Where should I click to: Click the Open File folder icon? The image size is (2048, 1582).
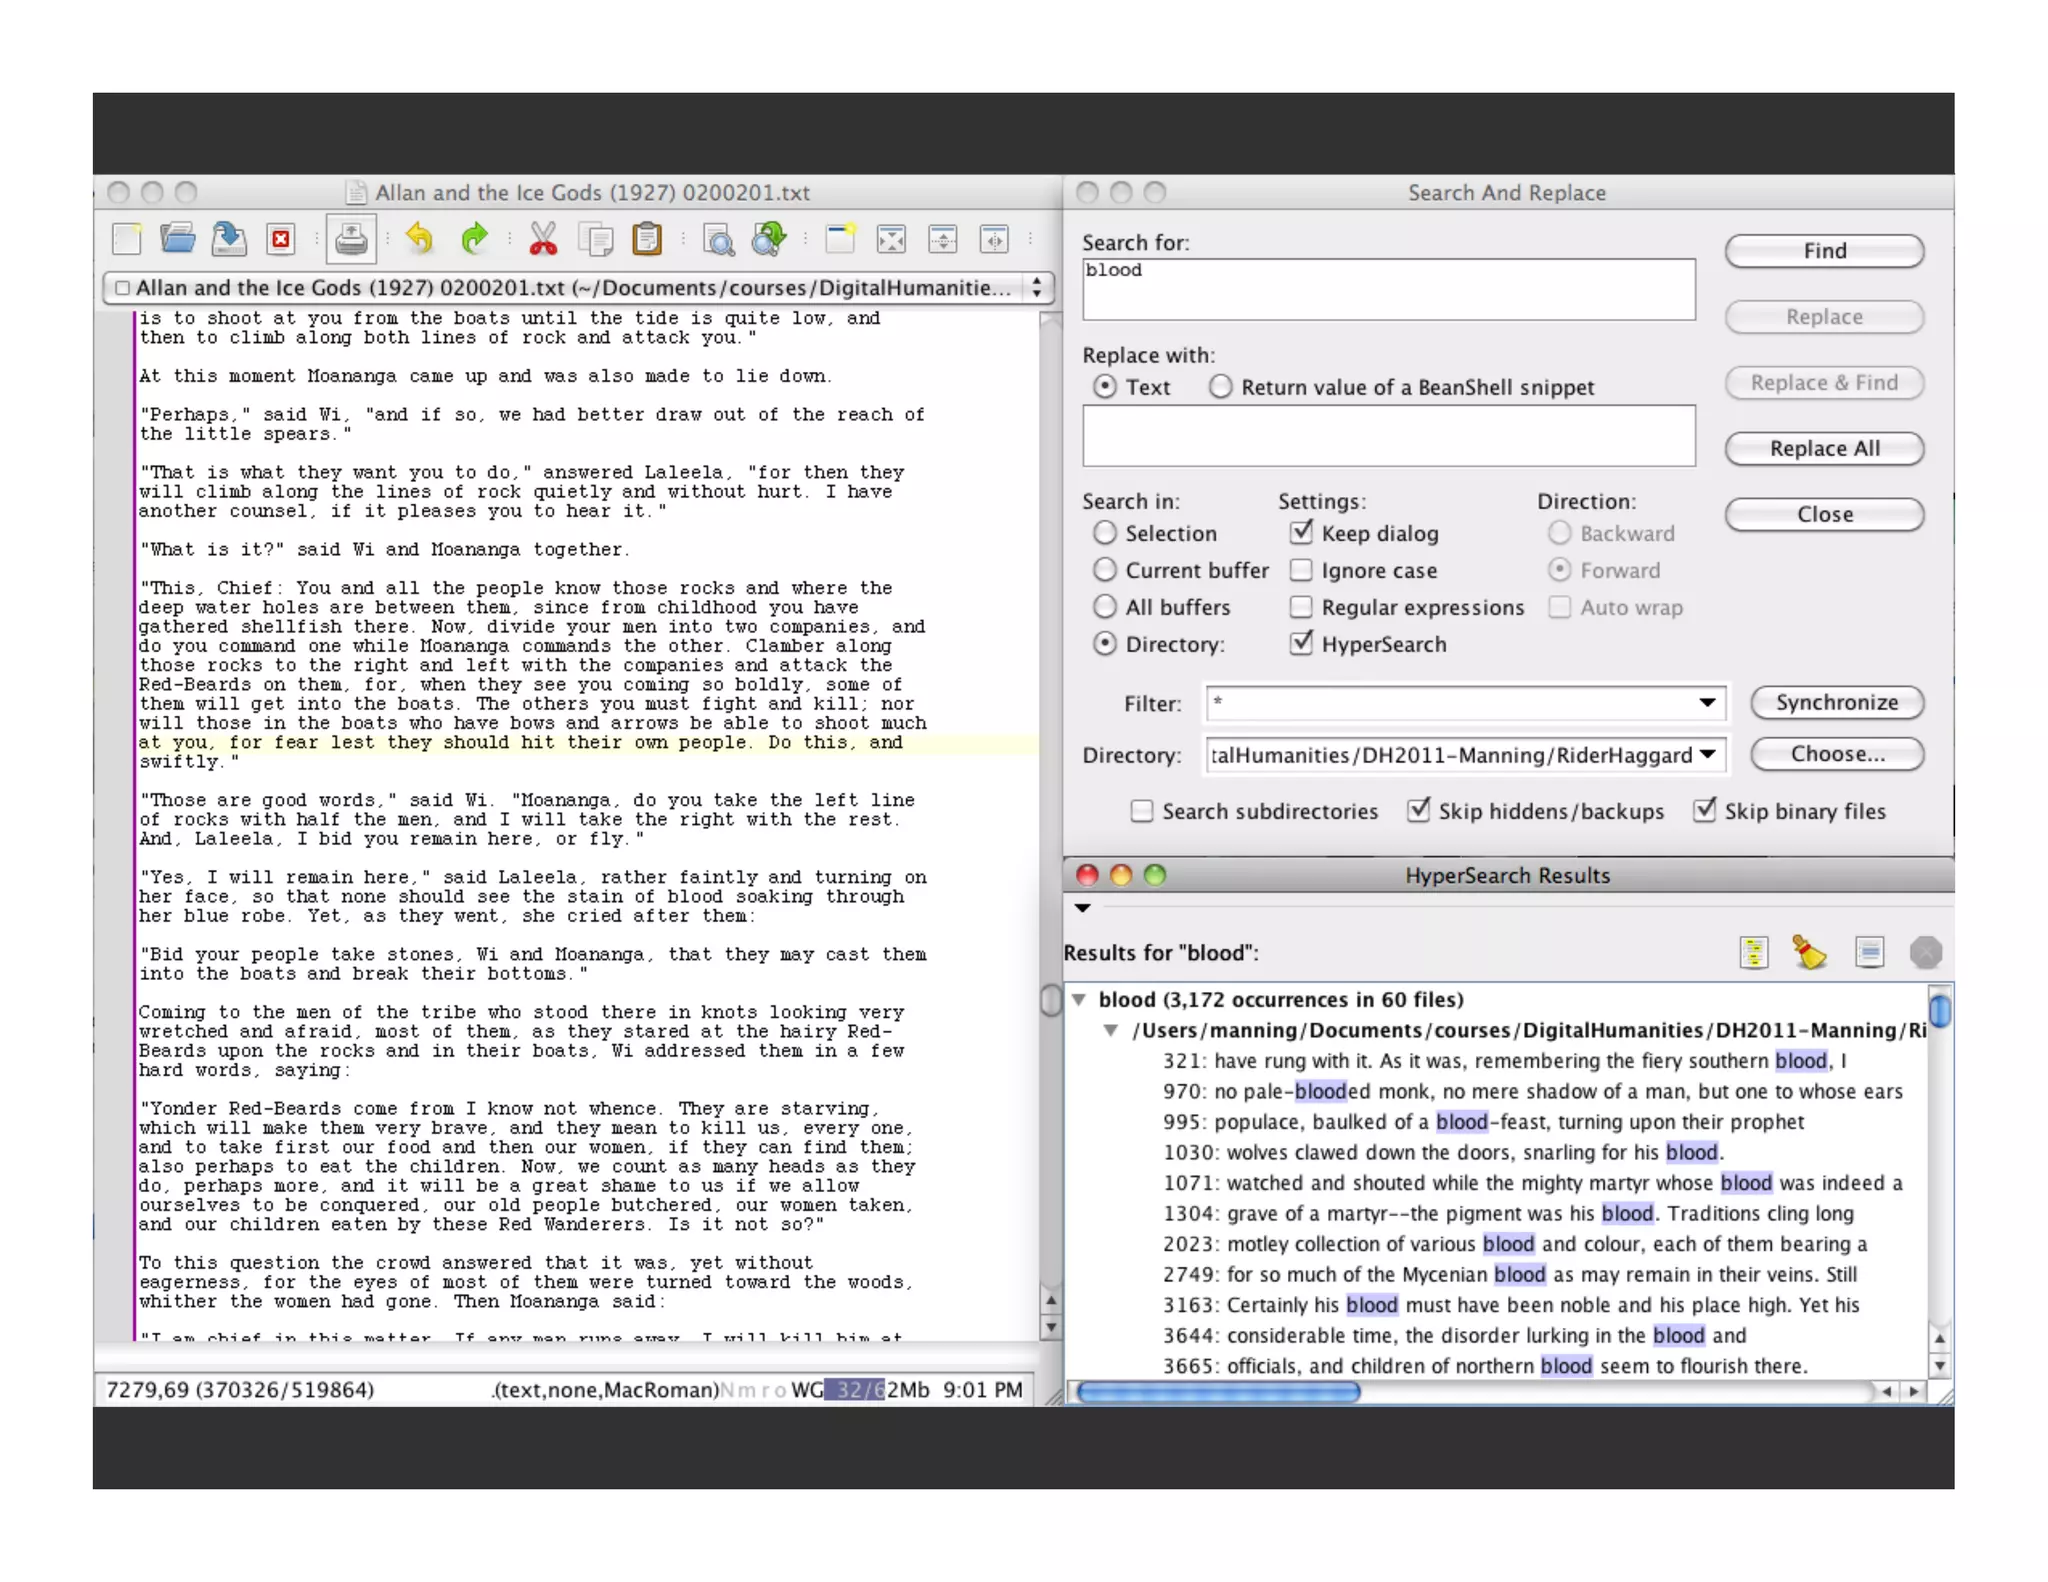(x=177, y=239)
